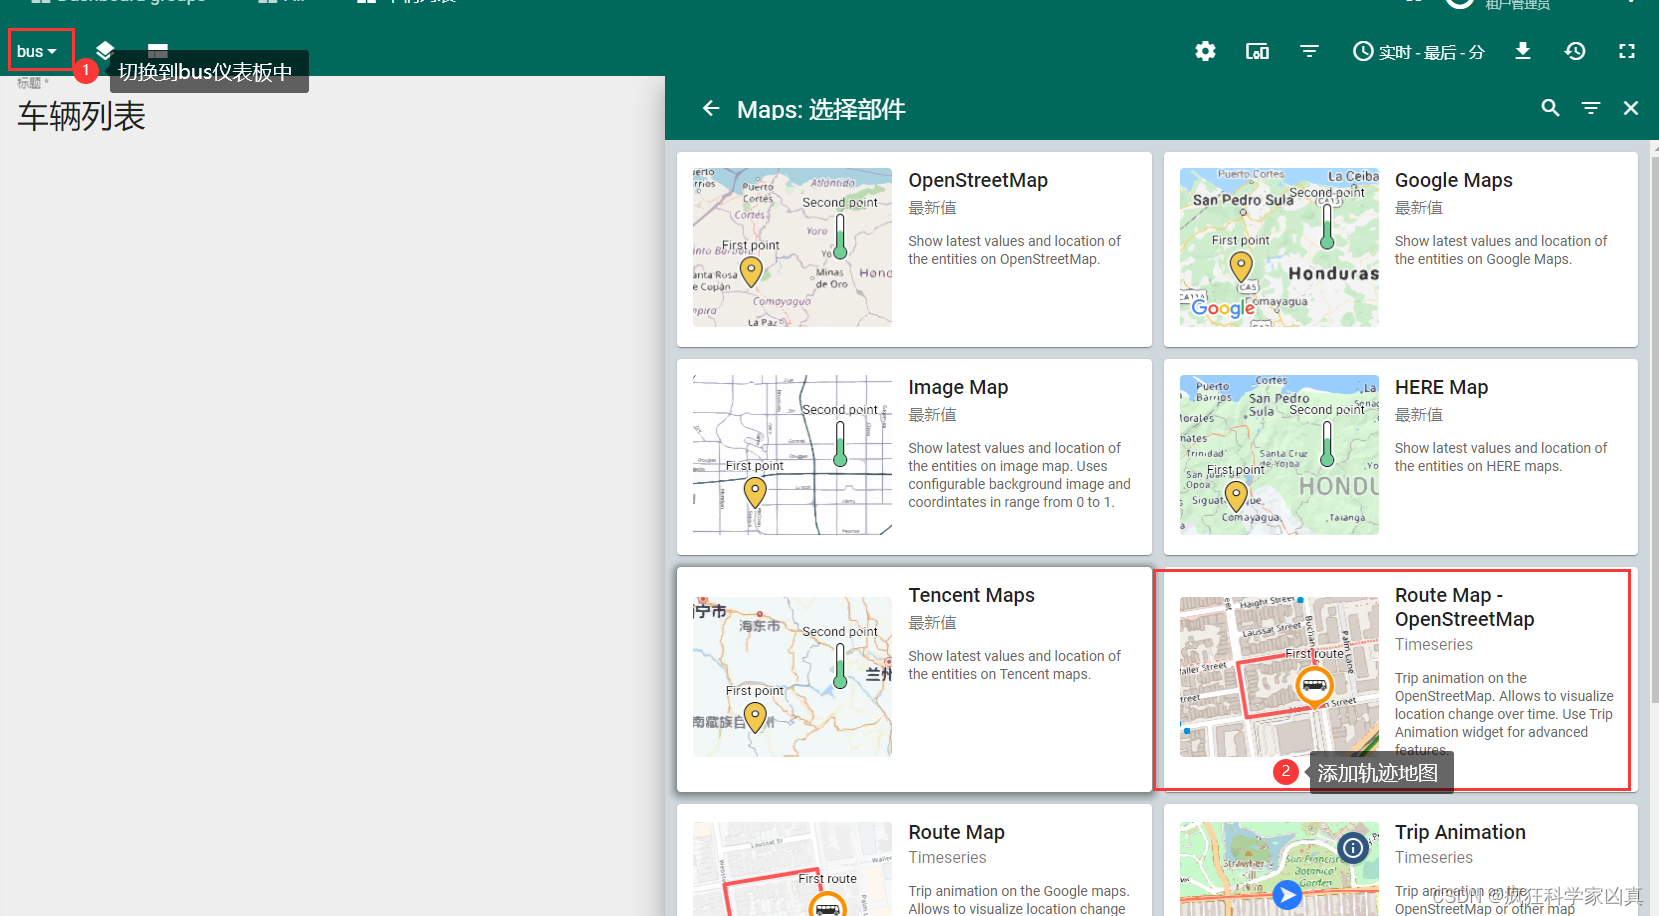Select the HERE Map widget title
1659x916 pixels.
1441,387
